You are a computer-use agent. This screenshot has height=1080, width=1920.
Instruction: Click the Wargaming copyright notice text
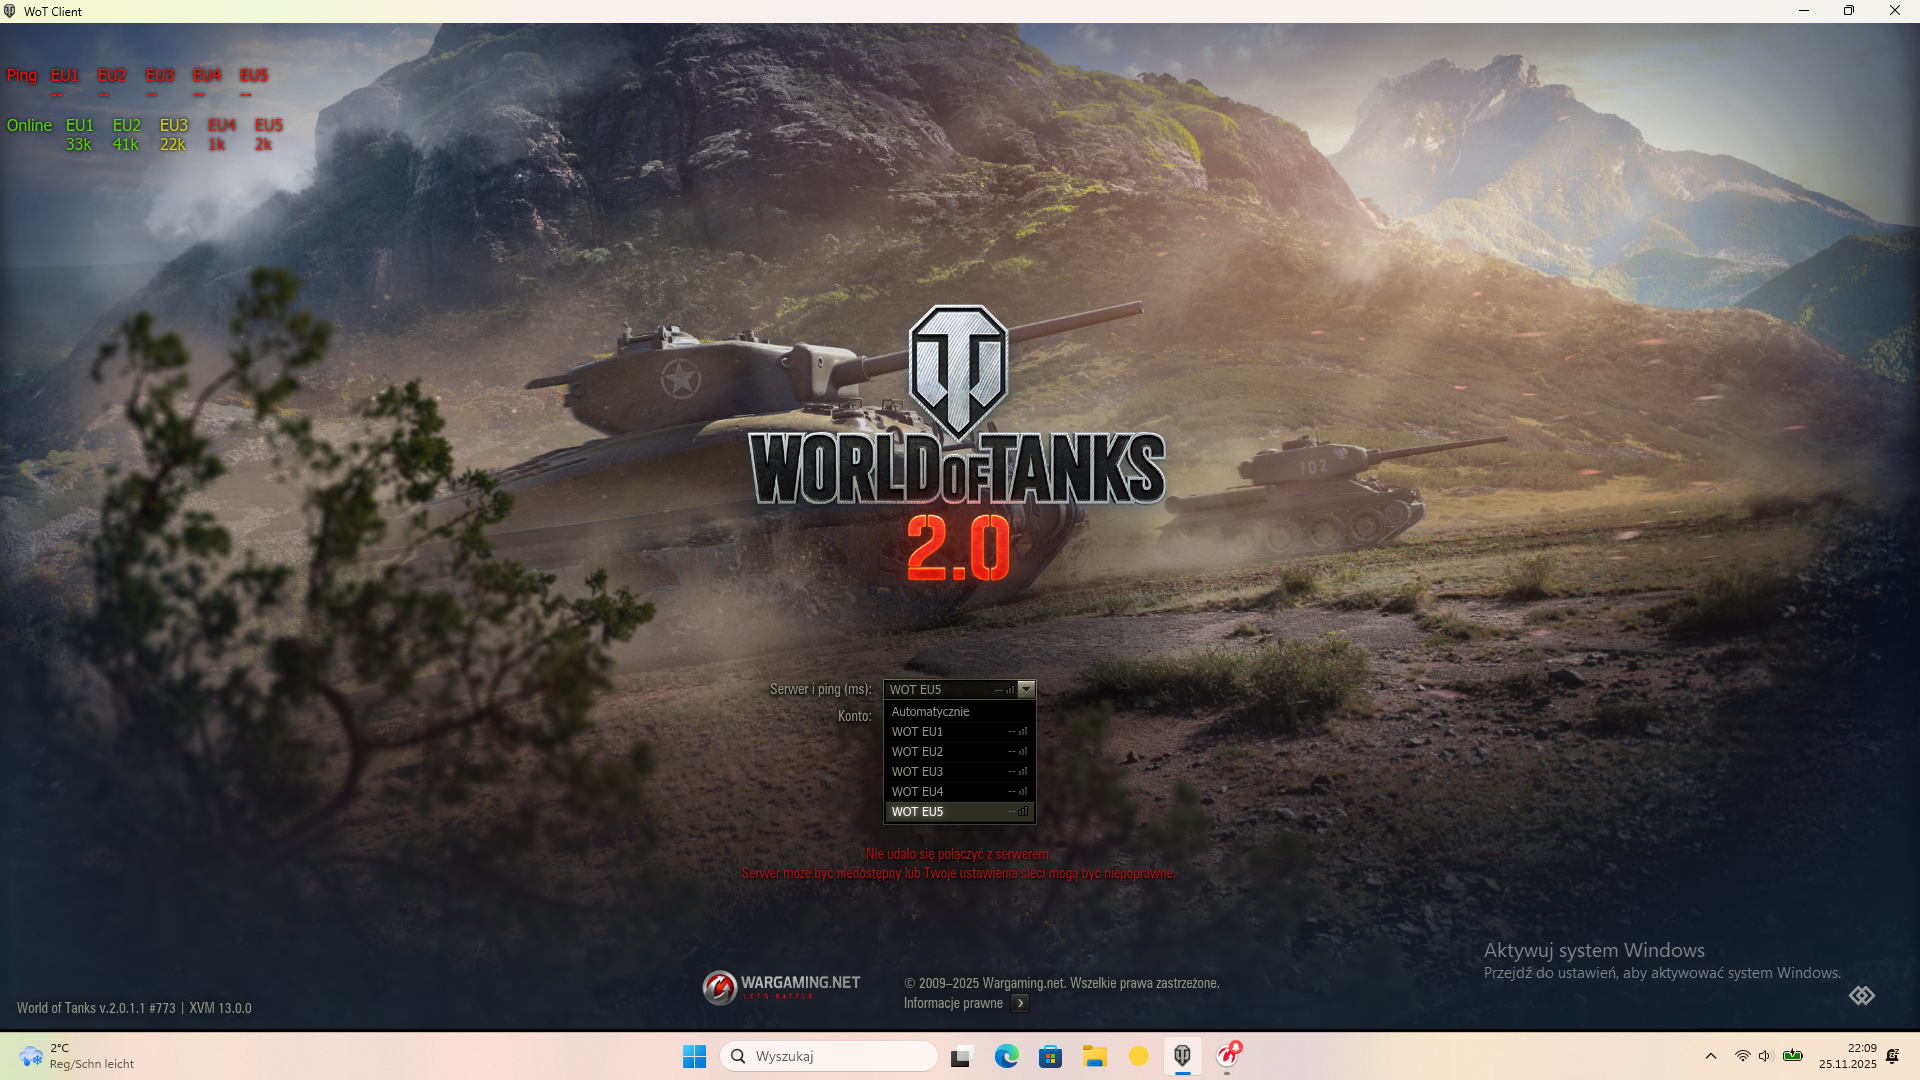coord(1062,983)
